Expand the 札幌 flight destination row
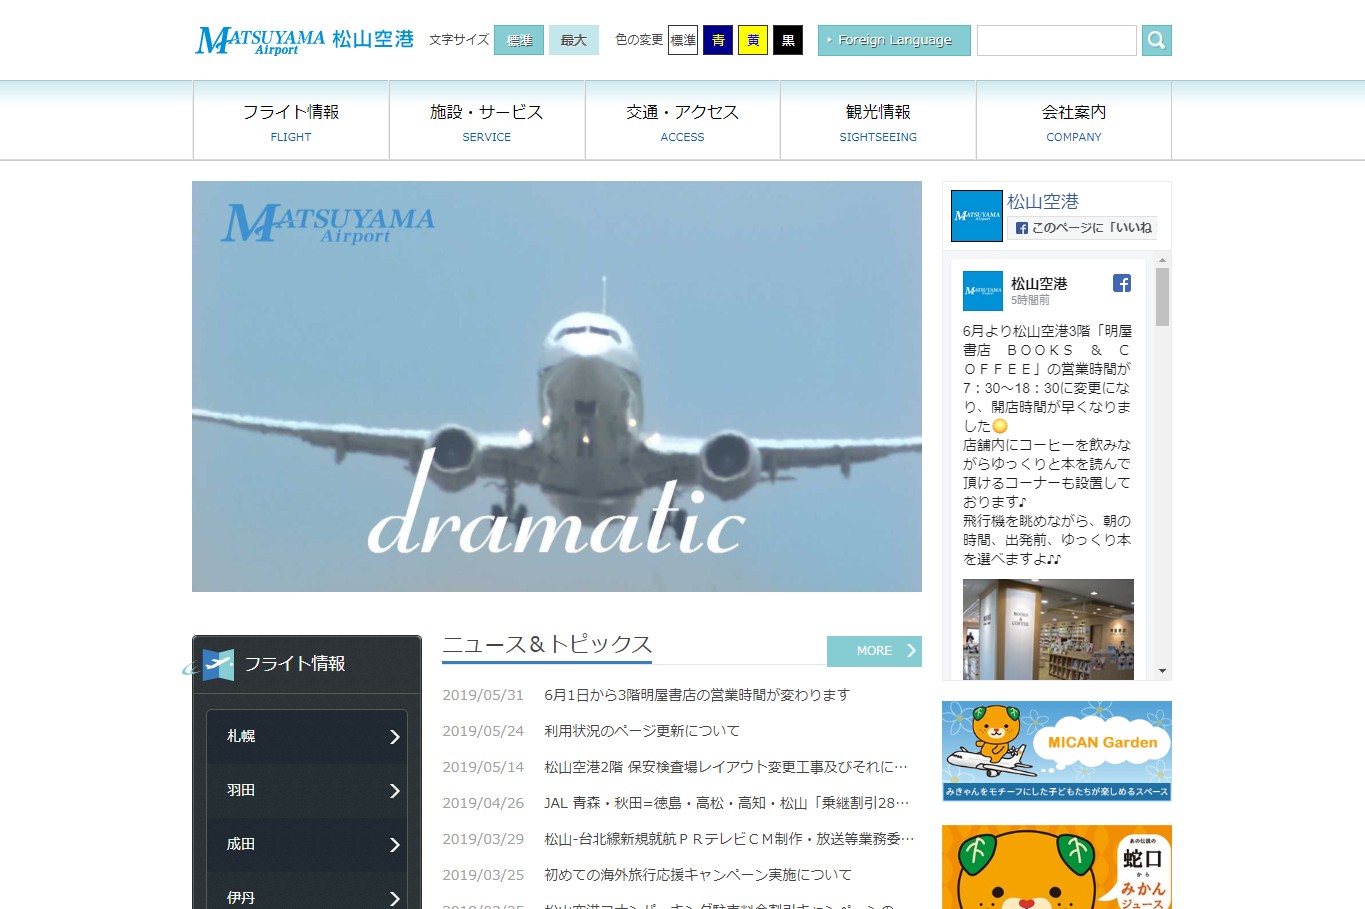1365x909 pixels. 307,736
